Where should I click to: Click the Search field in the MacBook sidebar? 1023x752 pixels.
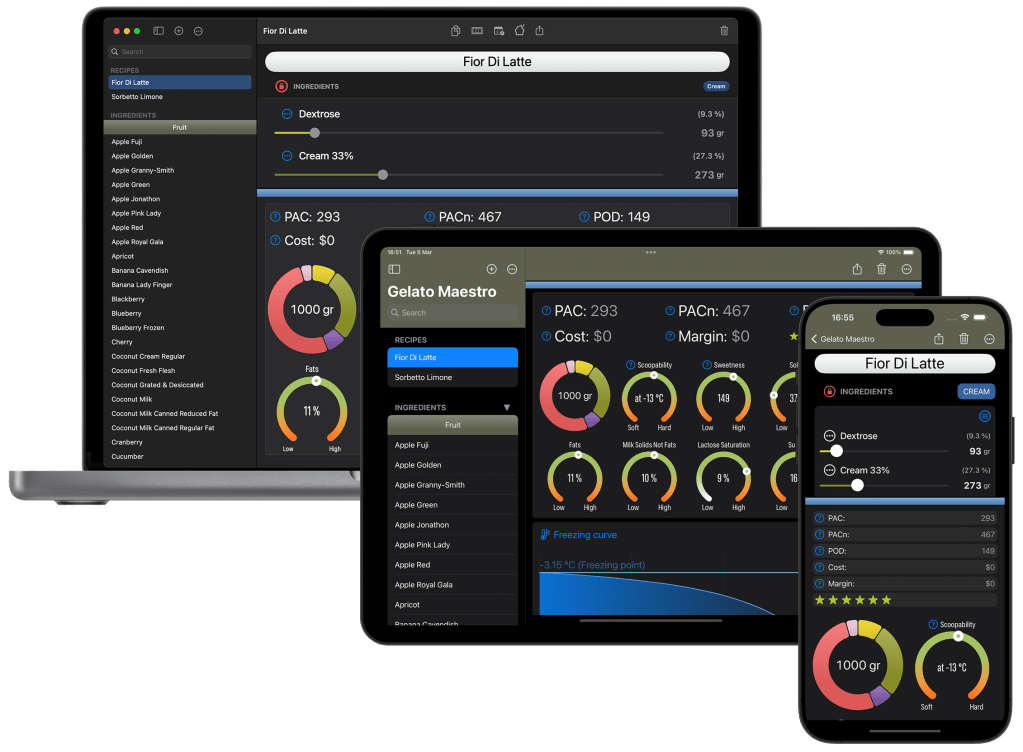(x=180, y=51)
